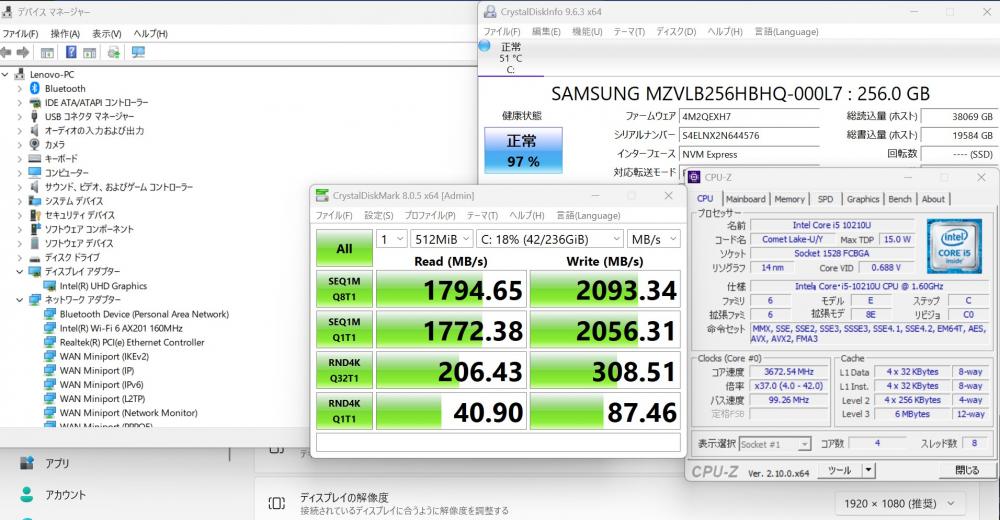Screen dimensions: 1000x520
Task: Select Realtek(R) PCI(e) Ethernet Controller
Action: pos(132,342)
